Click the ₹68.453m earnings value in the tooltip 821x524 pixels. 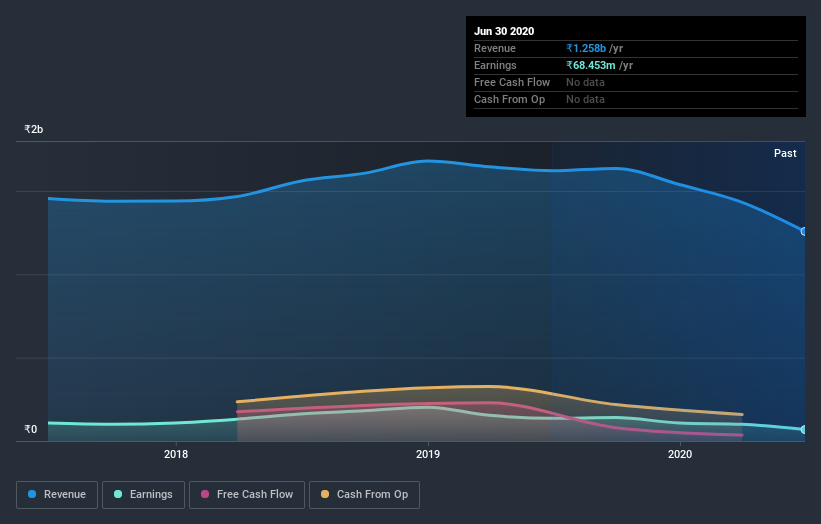pyautogui.click(x=591, y=65)
